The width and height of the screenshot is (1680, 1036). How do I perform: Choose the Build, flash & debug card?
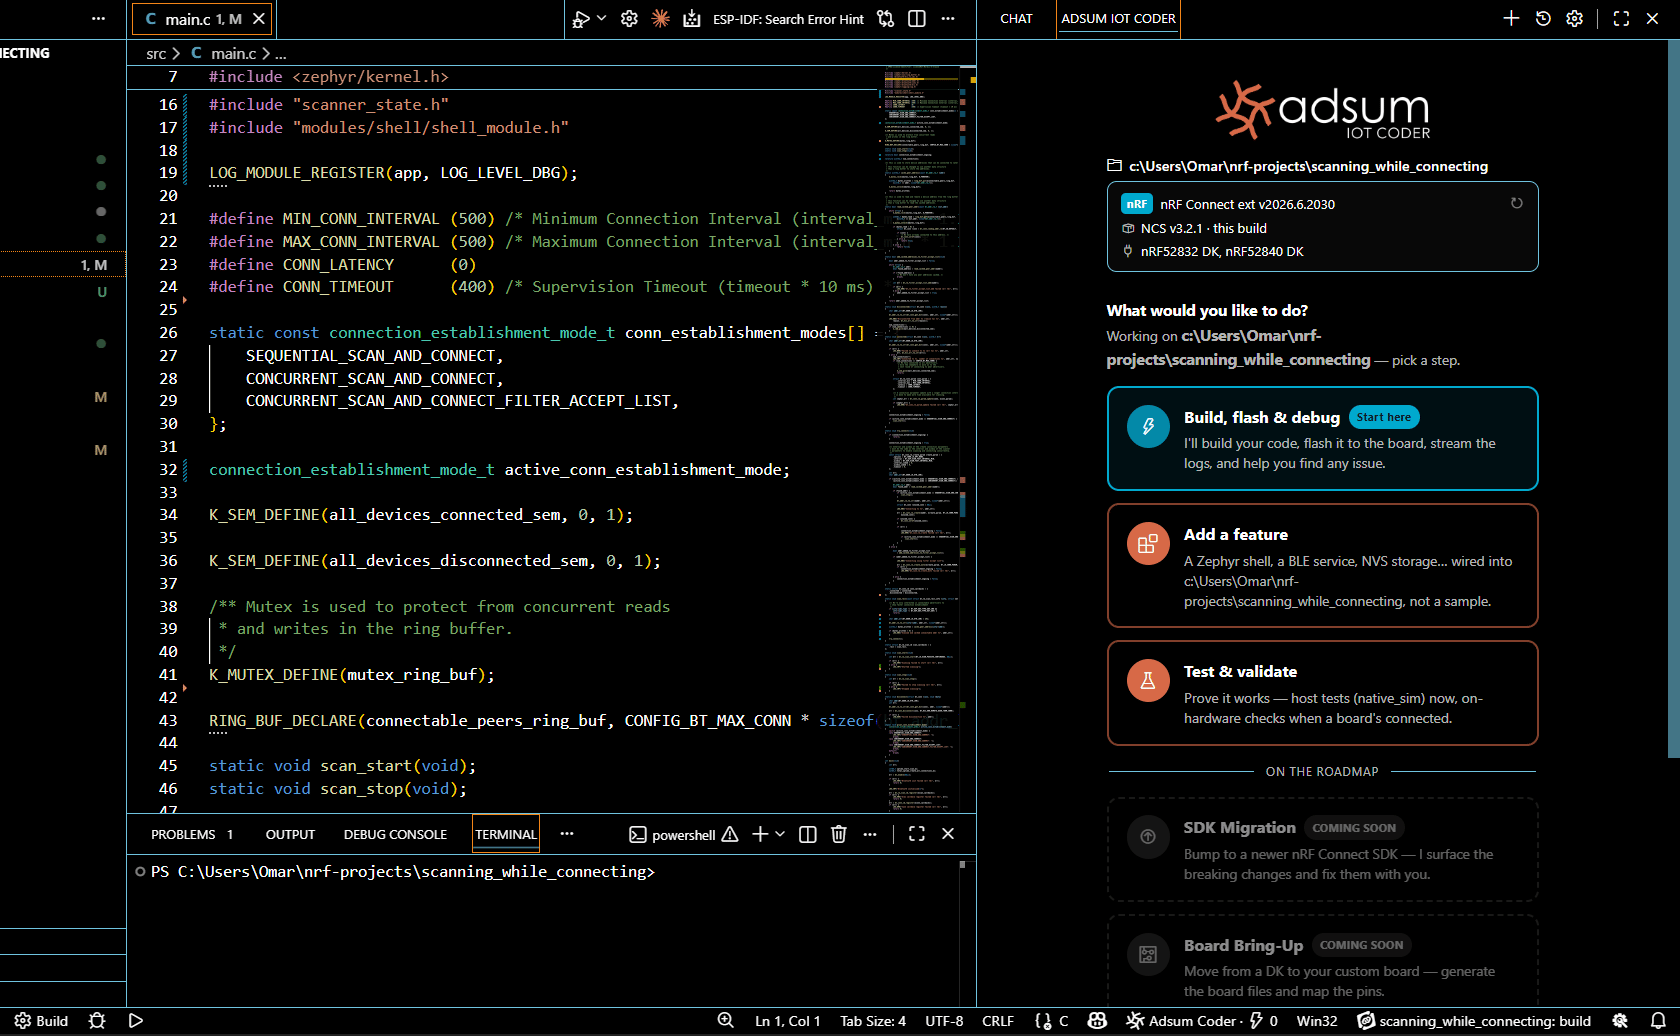pyautogui.click(x=1322, y=438)
